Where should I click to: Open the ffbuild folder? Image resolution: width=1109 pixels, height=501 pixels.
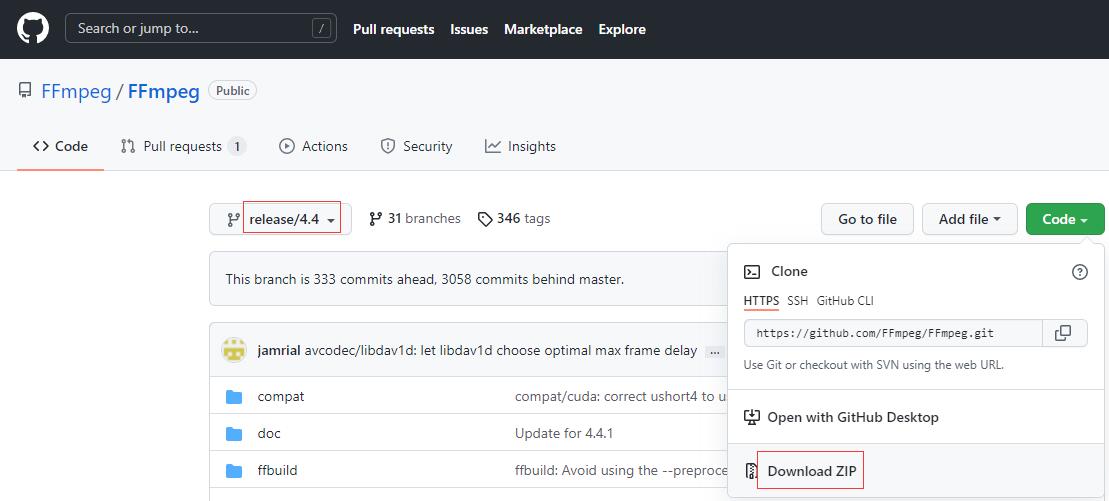(277, 470)
